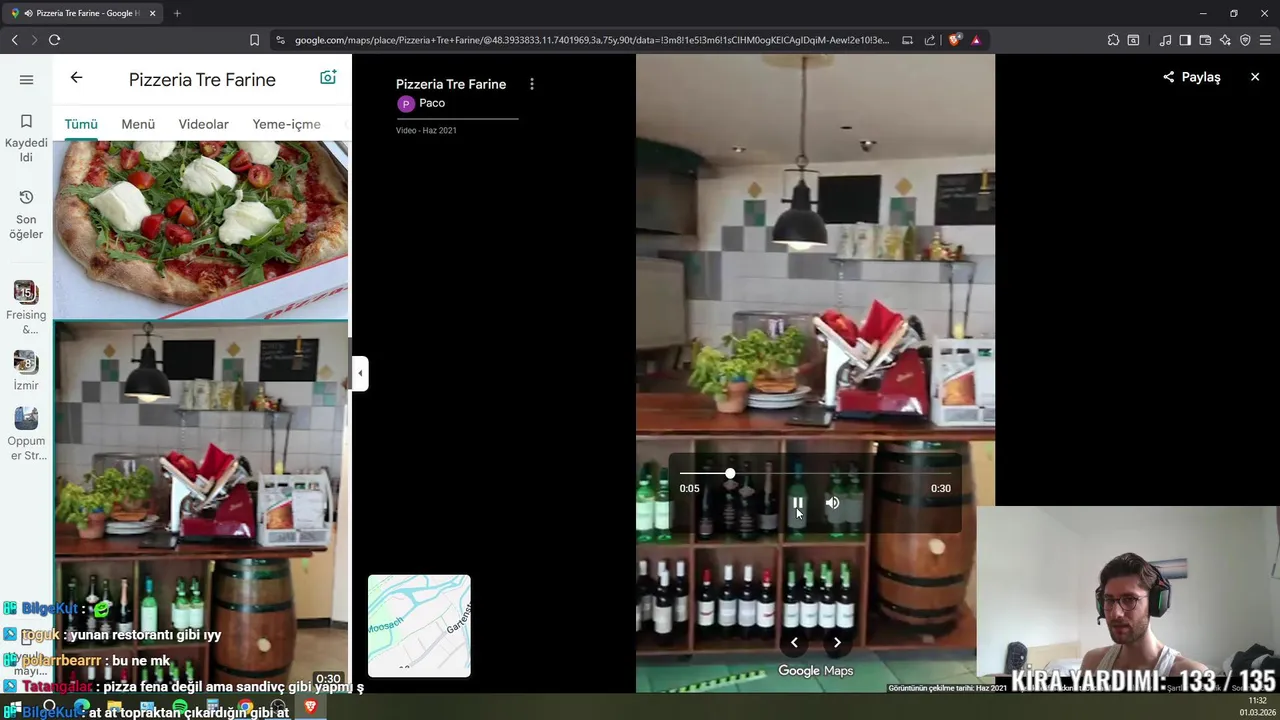This screenshot has width=1280, height=720.
Task: Toggle the browser sidebar panel
Action: coord(1185,40)
